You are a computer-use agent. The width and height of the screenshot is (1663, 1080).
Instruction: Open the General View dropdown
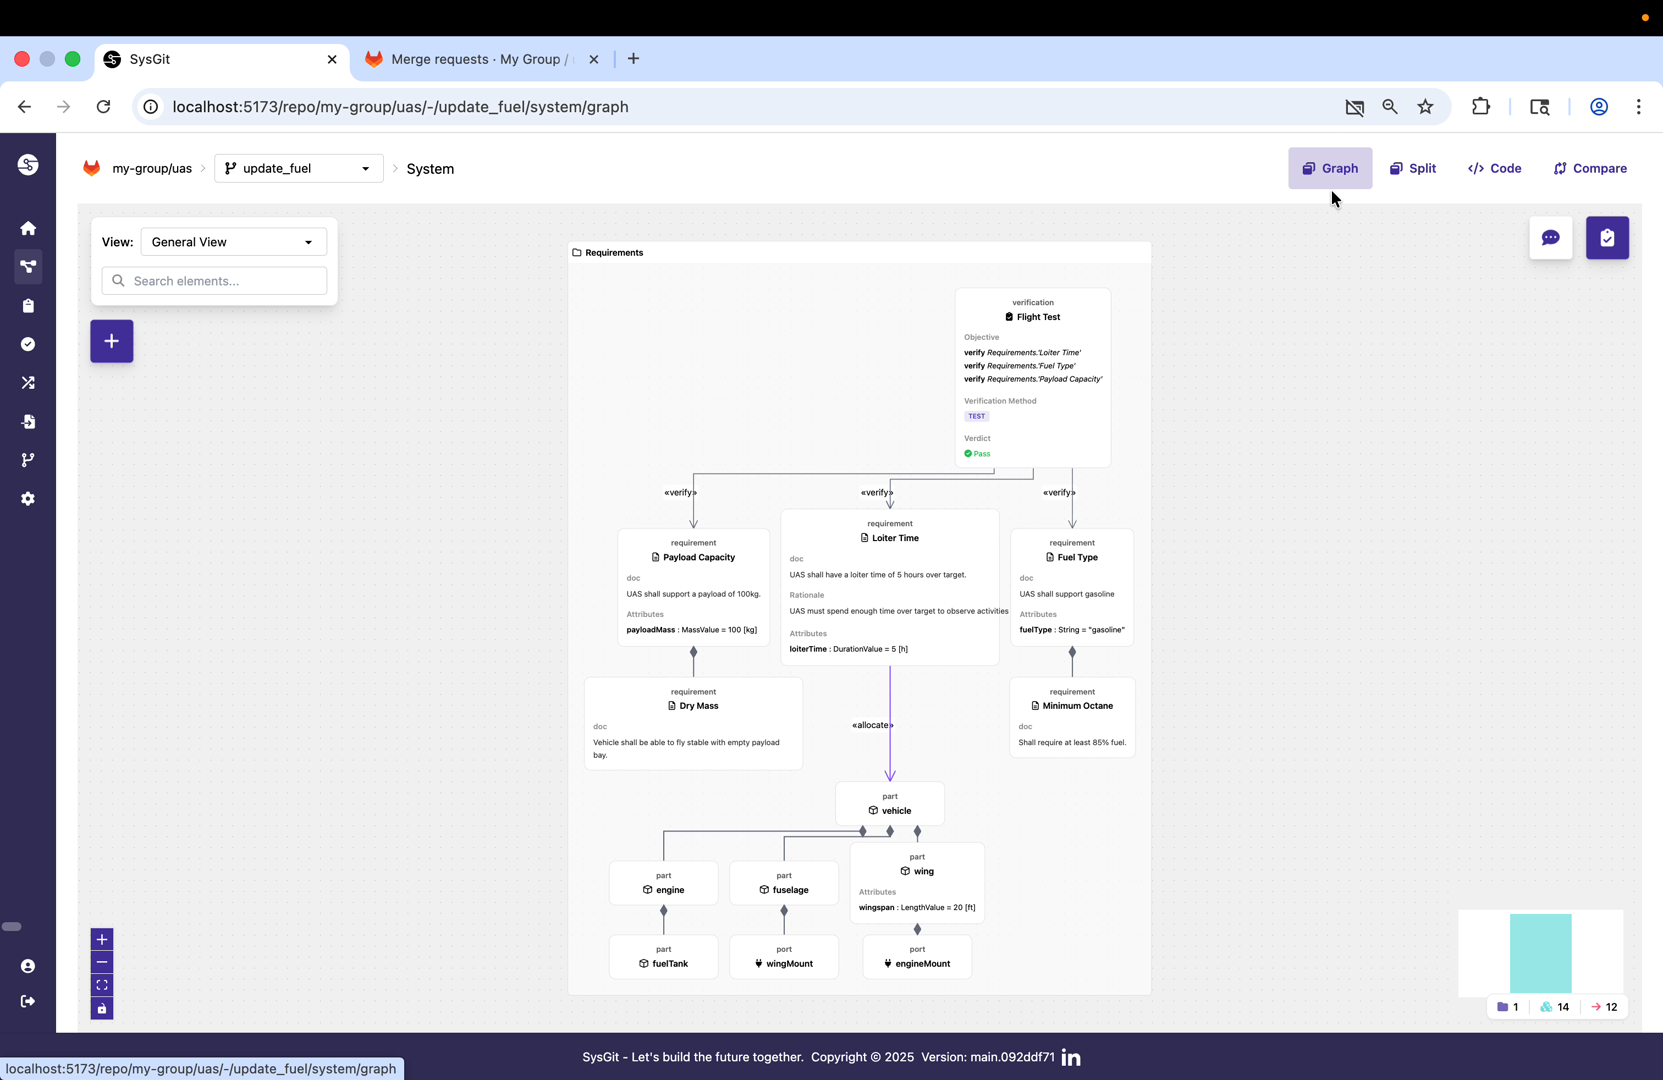[233, 241]
